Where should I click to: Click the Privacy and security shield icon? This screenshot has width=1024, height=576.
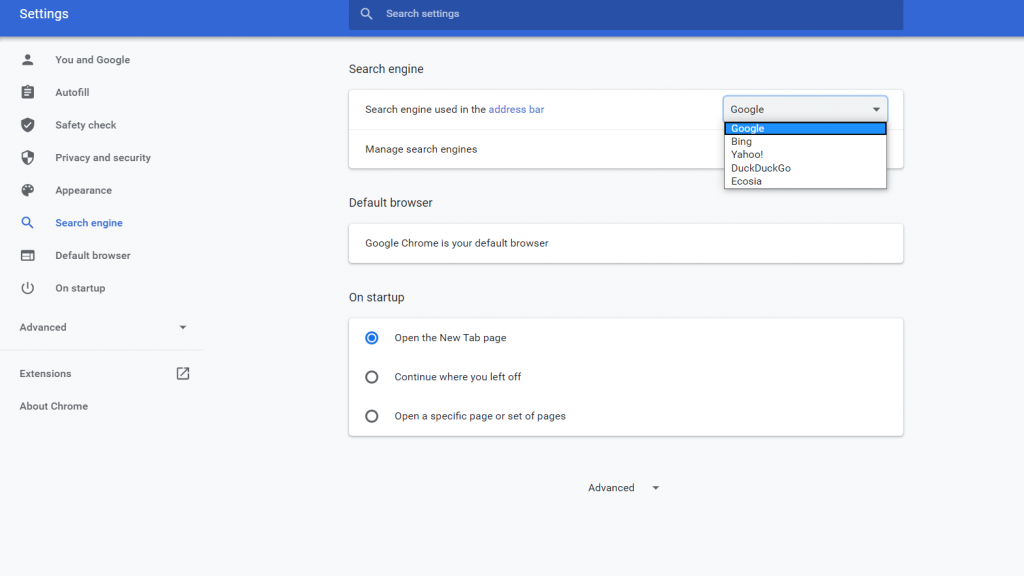coord(28,158)
